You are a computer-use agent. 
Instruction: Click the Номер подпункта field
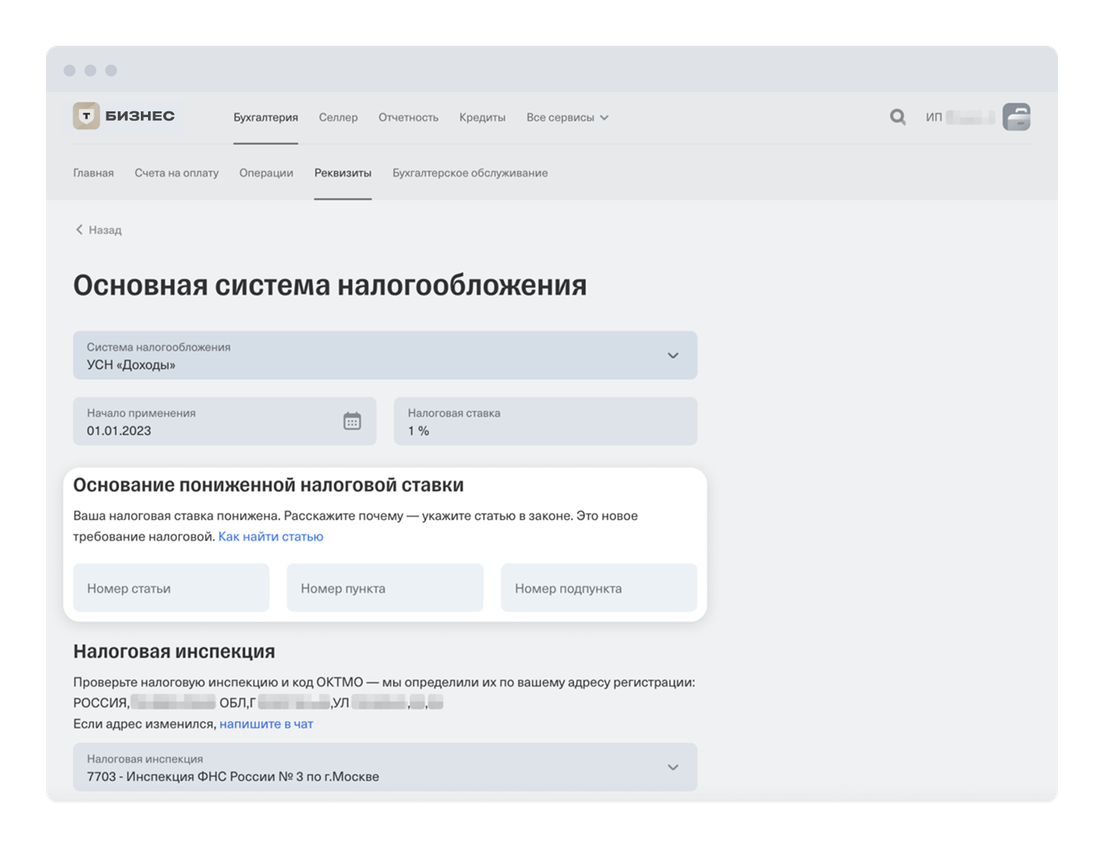click(598, 588)
